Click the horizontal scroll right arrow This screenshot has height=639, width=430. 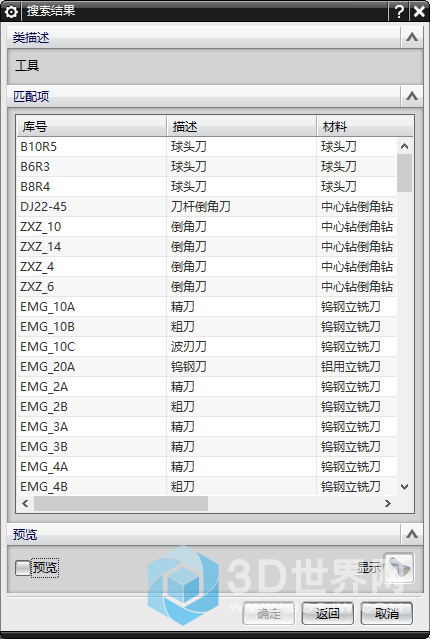click(x=388, y=503)
